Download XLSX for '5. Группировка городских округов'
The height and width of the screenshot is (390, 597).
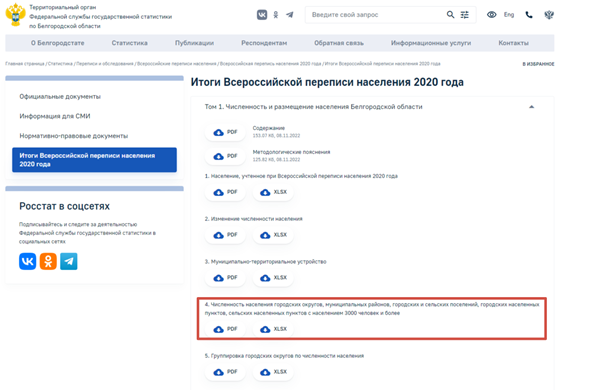pos(273,372)
